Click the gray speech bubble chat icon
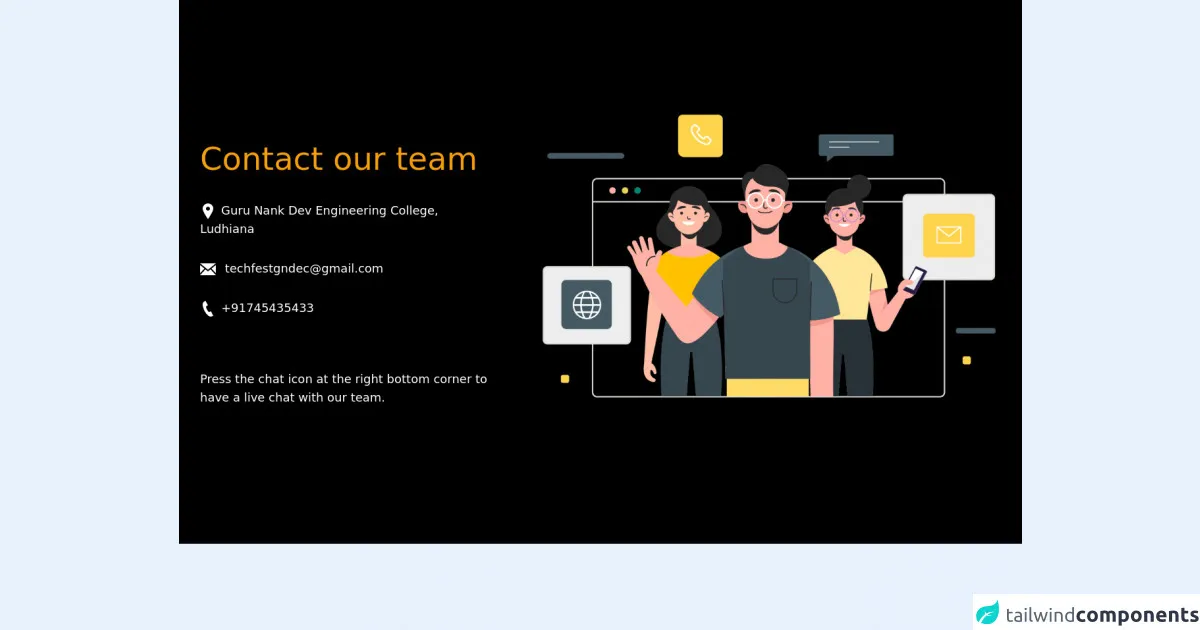Viewport: 1200px width, 630px height. coord(855,146)
